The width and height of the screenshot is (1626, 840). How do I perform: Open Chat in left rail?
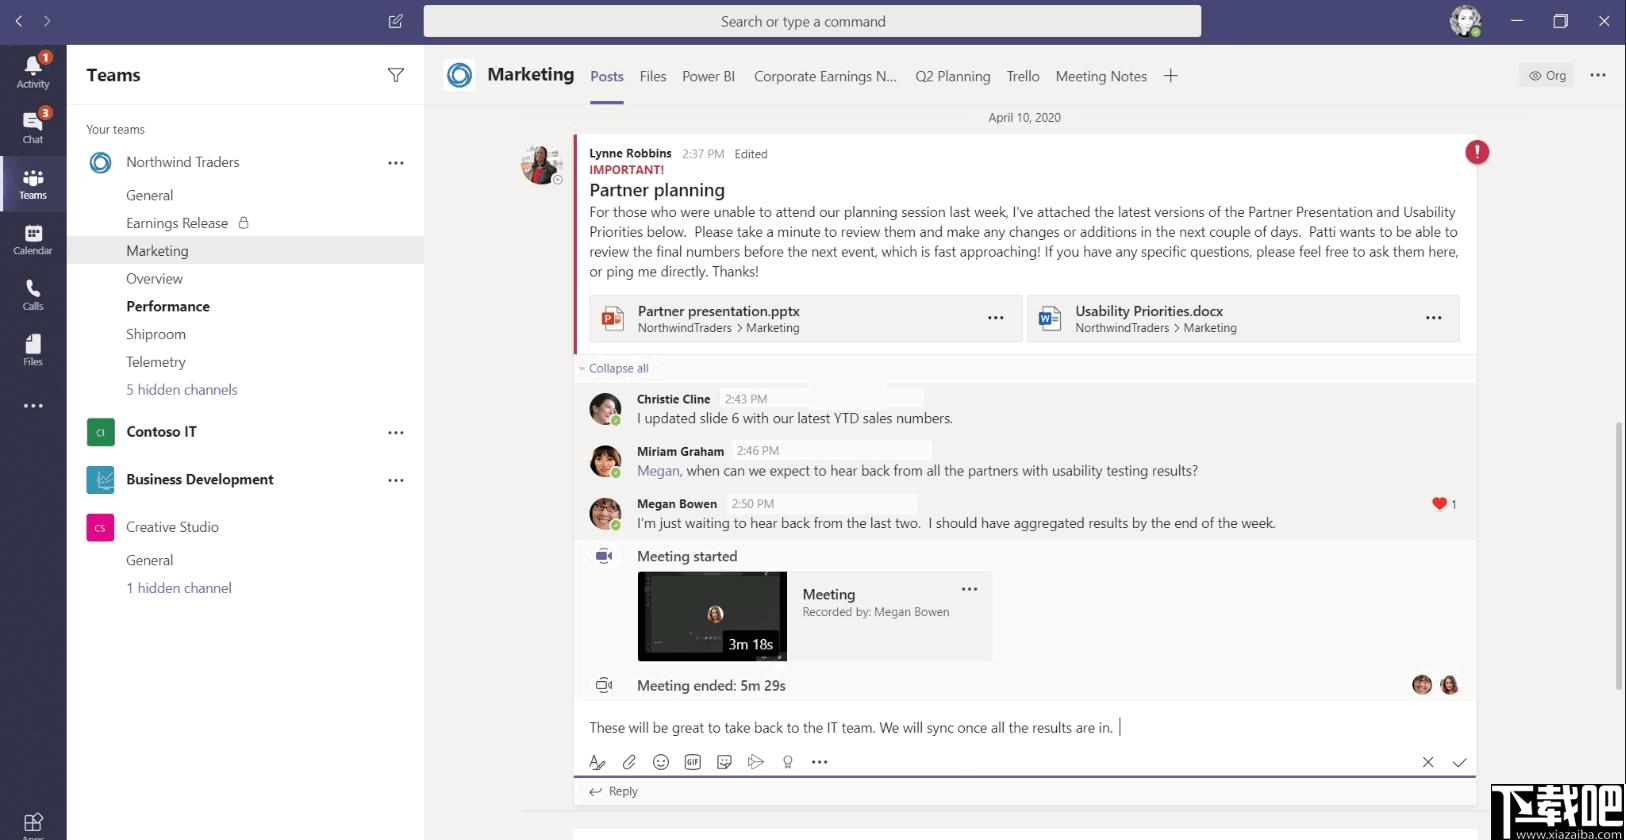33,127
